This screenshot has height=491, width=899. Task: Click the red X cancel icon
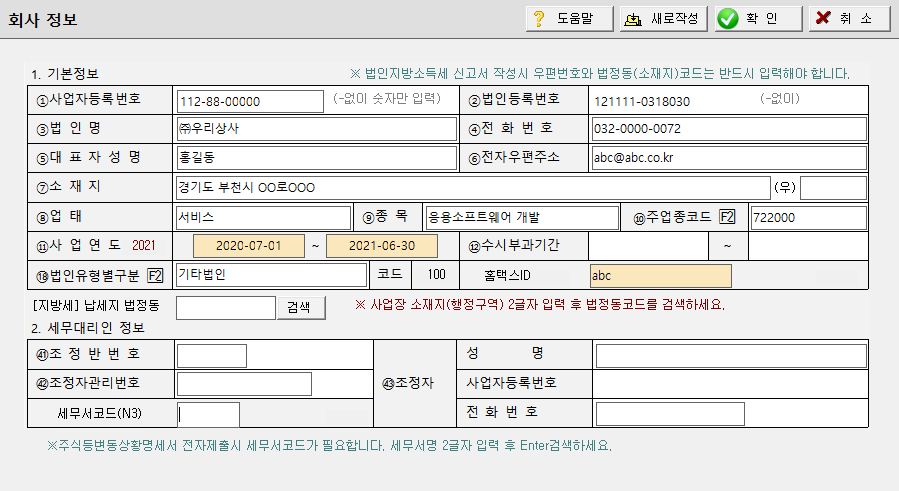point(823,18)
